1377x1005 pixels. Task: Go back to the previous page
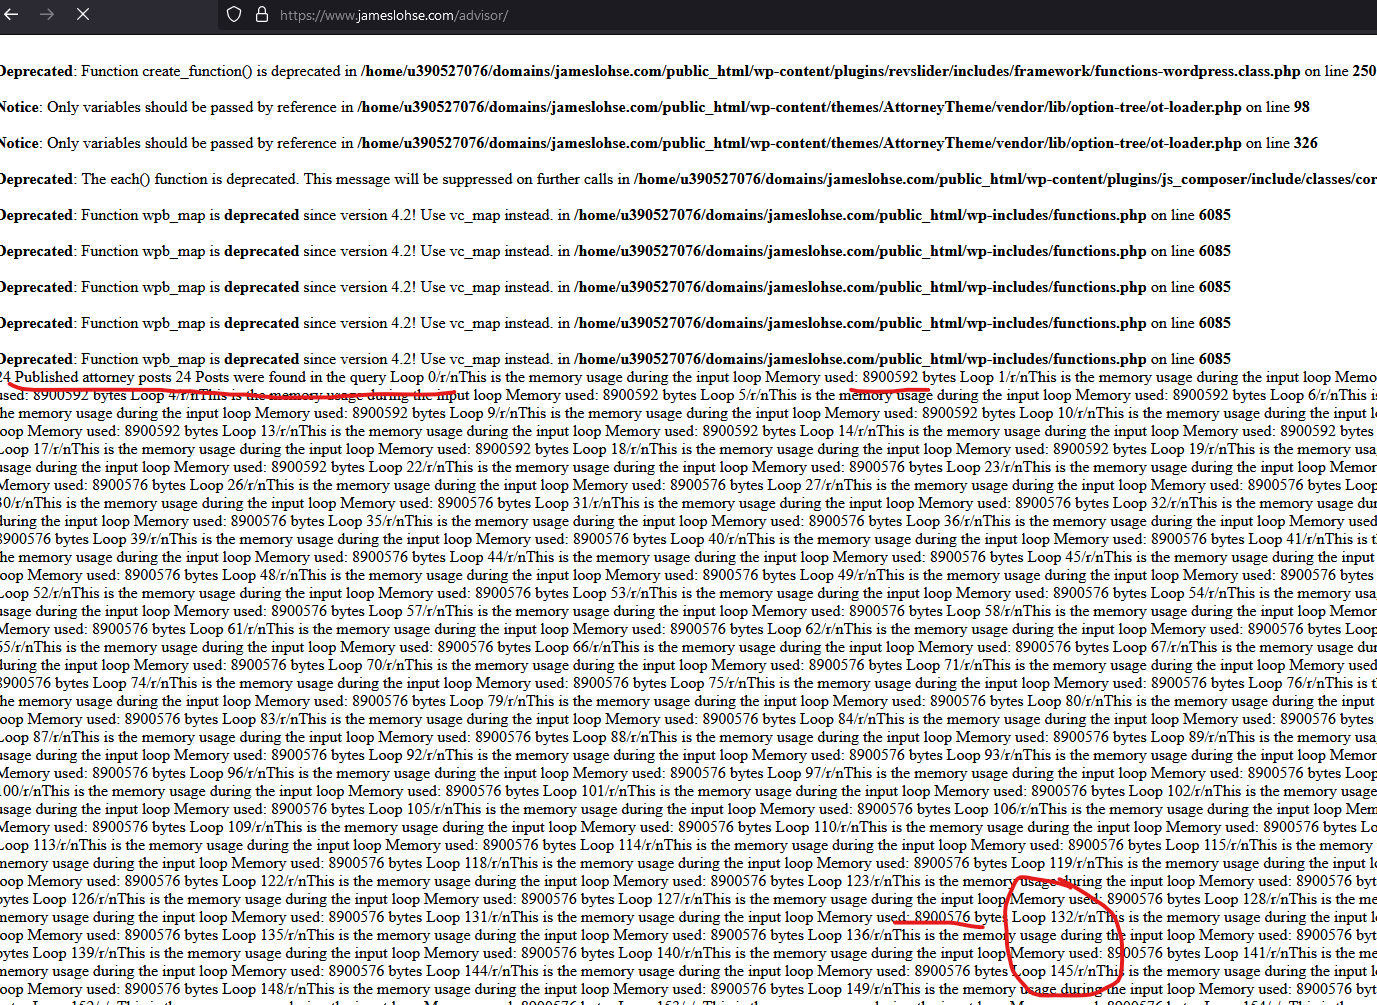pos(12,14)
